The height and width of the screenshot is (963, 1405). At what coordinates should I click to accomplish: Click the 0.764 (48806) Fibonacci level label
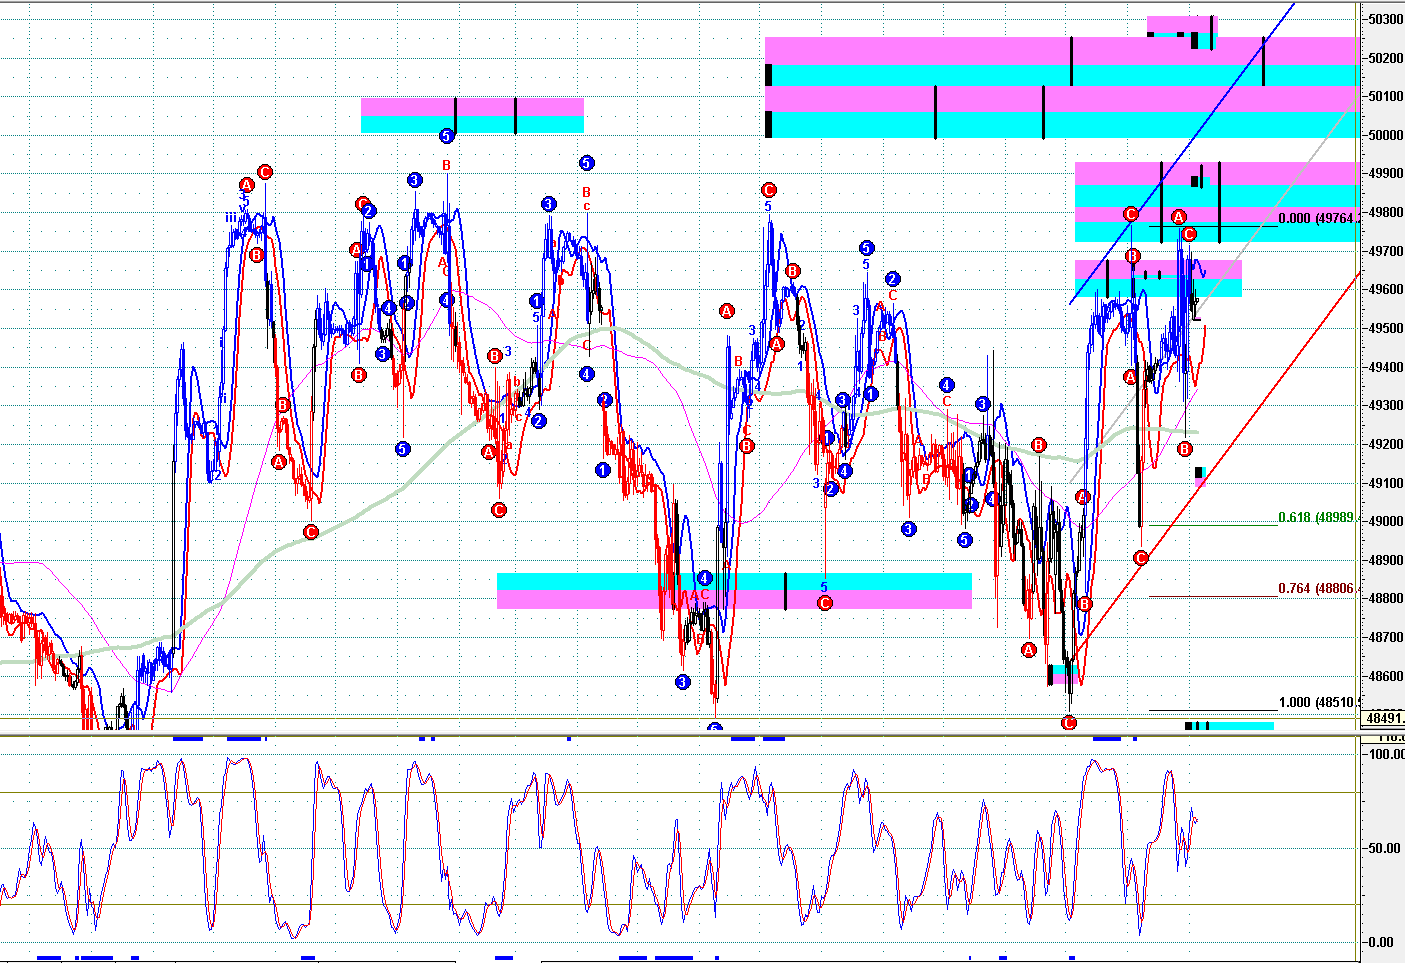click(x=1317, y=589)
